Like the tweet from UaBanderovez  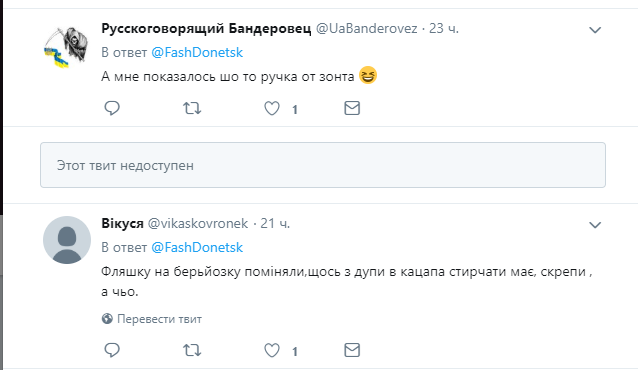pyautogui.click(x=272, y=108)
